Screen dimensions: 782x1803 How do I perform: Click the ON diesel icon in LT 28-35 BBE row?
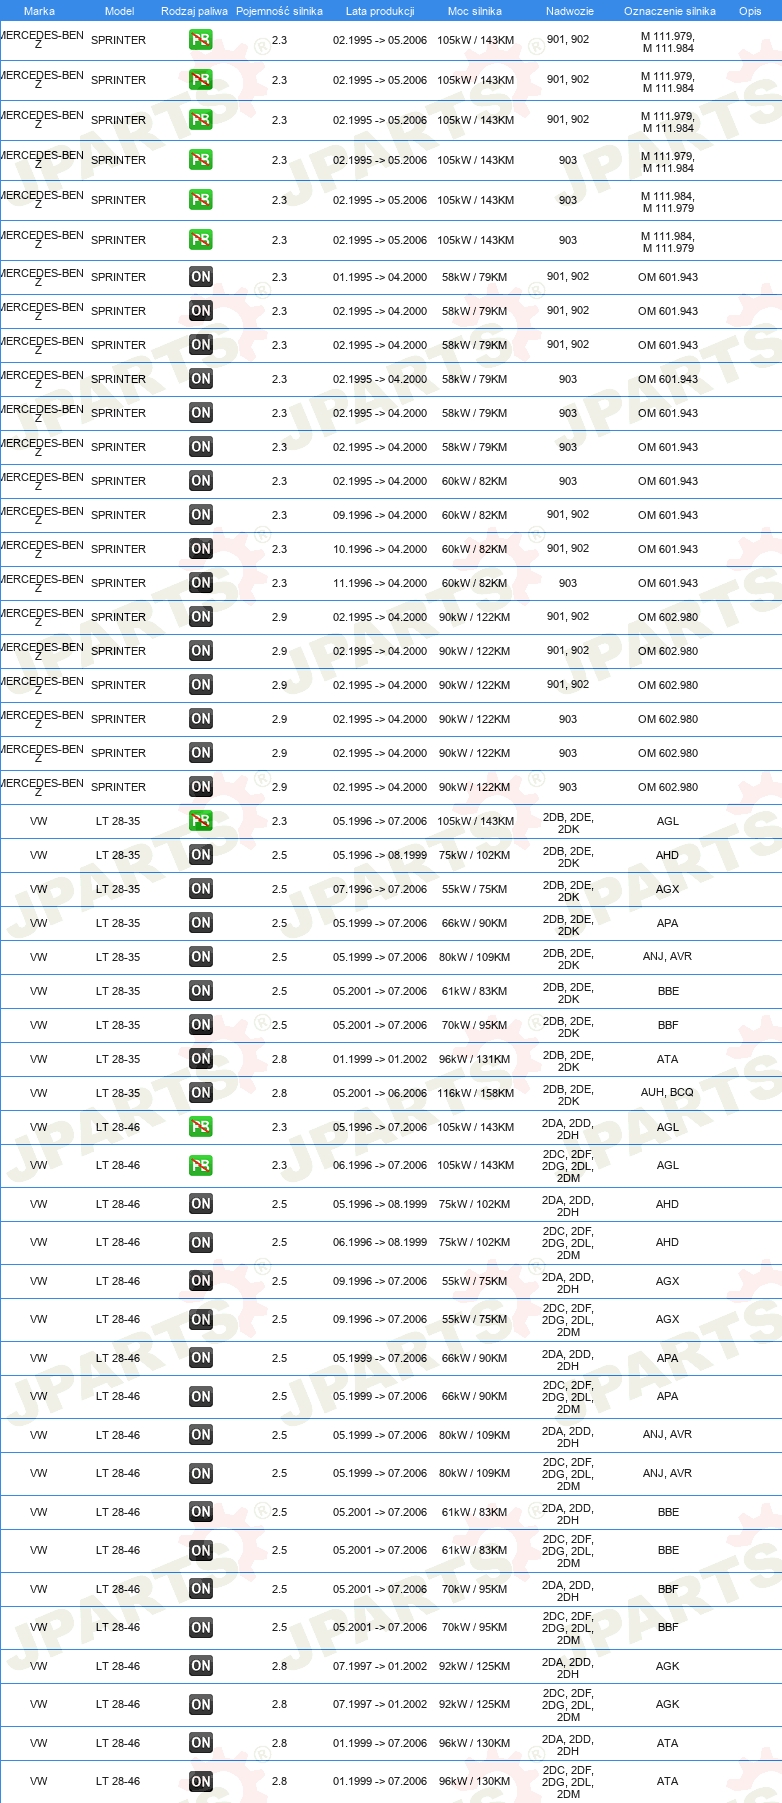(201, 991)
